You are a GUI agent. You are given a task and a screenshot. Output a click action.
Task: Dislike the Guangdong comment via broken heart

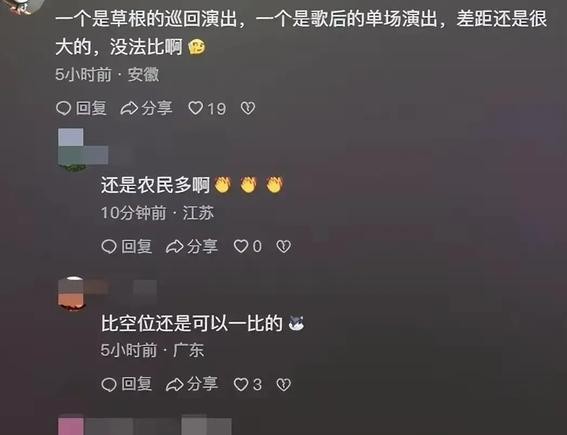[284, 384]
